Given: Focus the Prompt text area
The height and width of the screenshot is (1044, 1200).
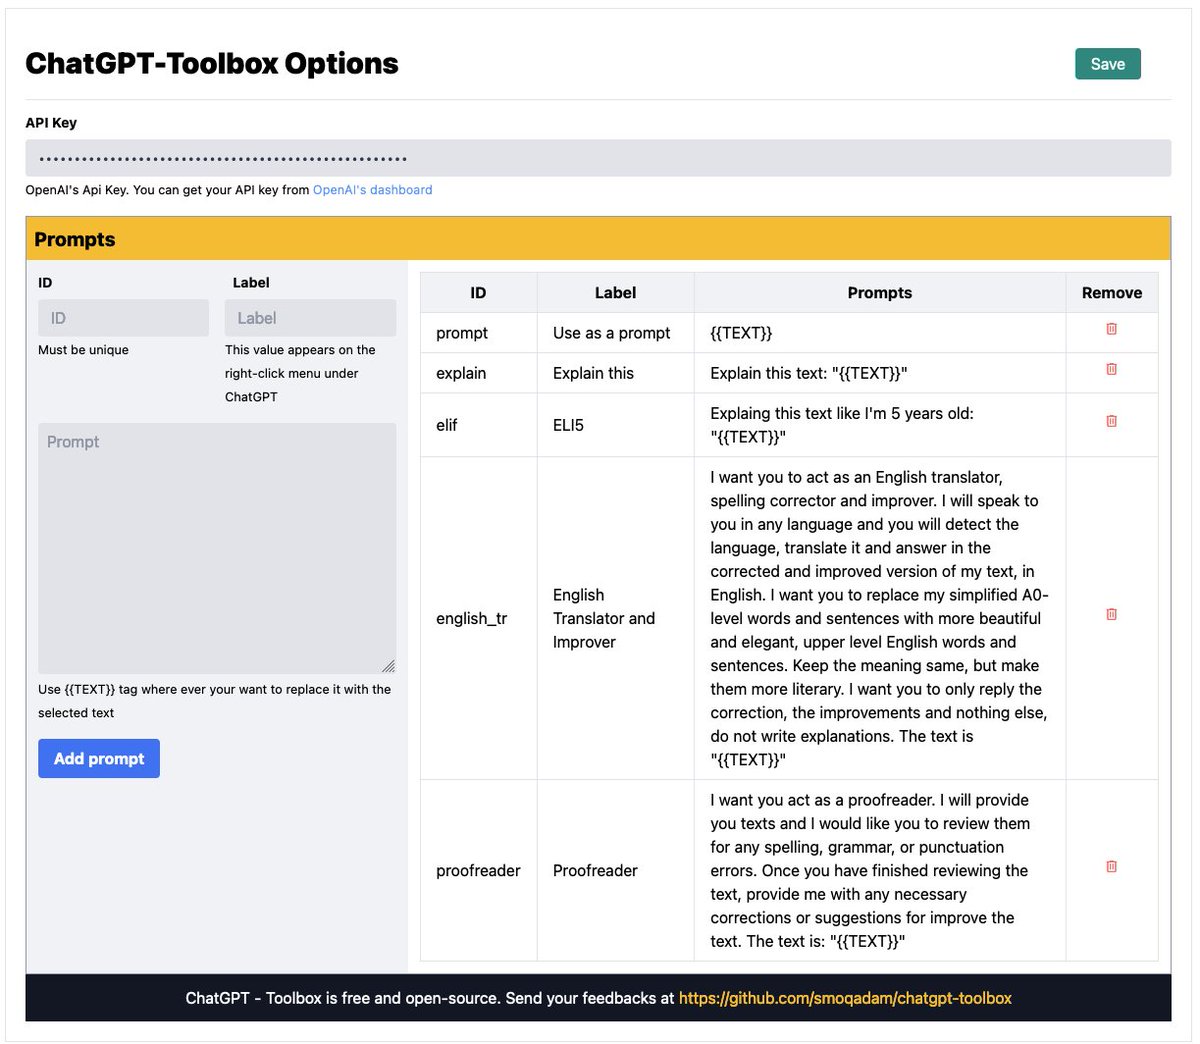Looking at the screenshot, I should click(x=217, y=548).
